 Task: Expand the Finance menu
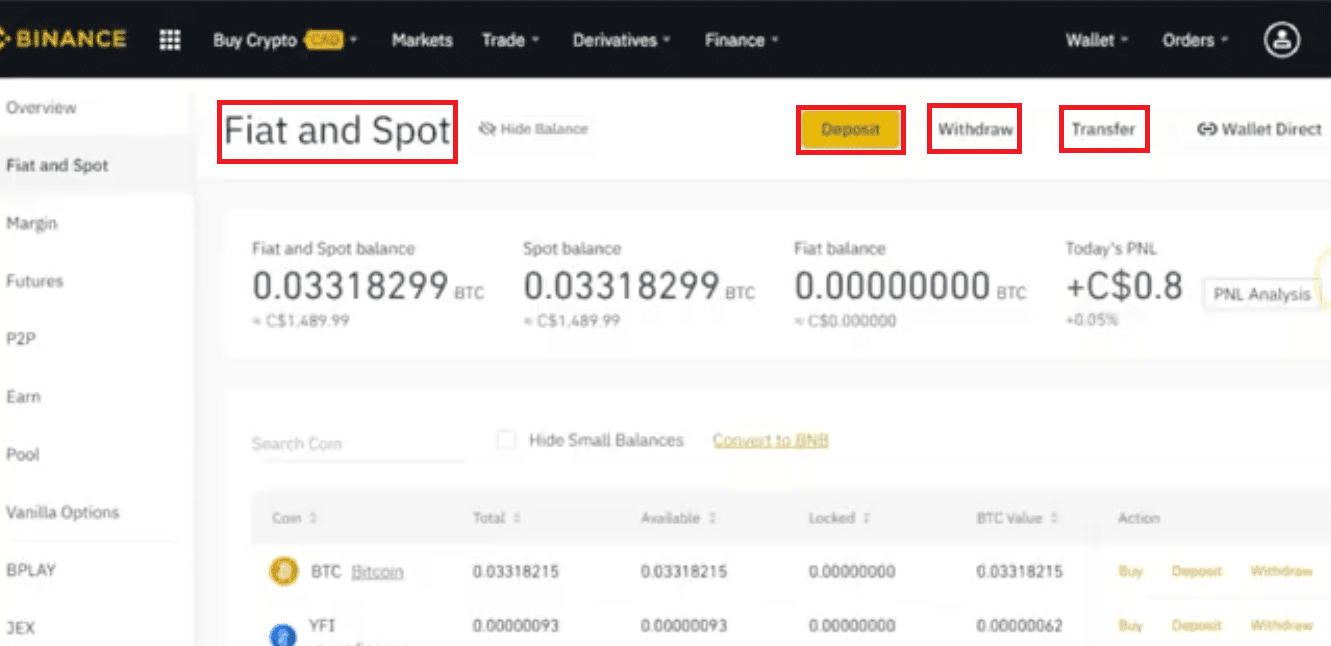[741, 40]
